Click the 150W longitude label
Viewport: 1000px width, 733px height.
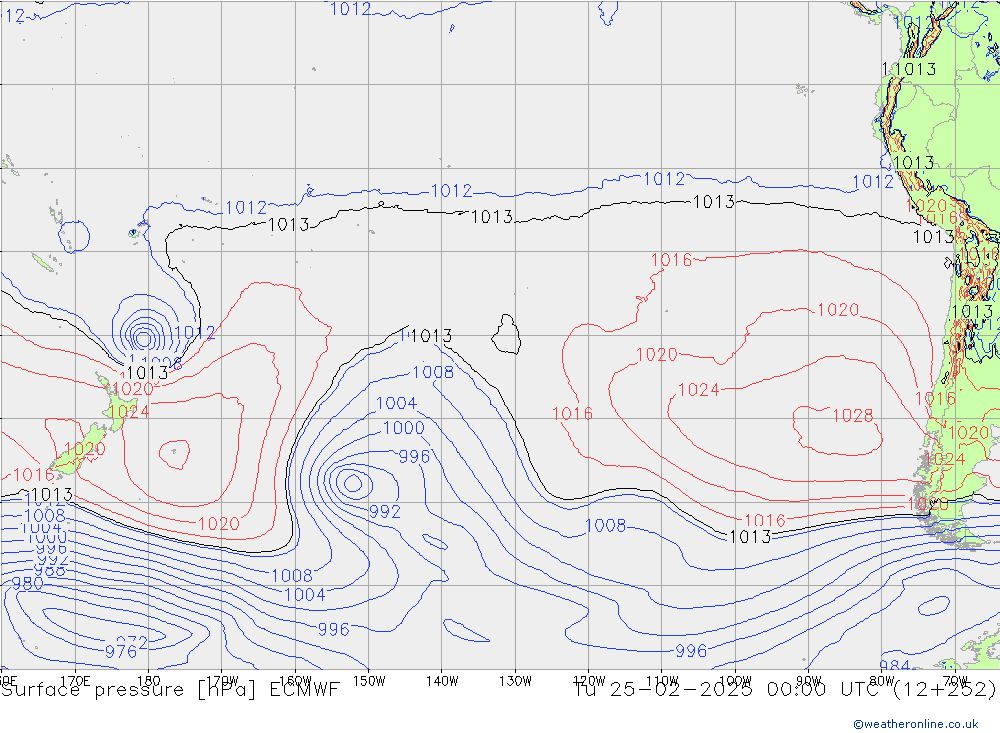click(369, 681)
